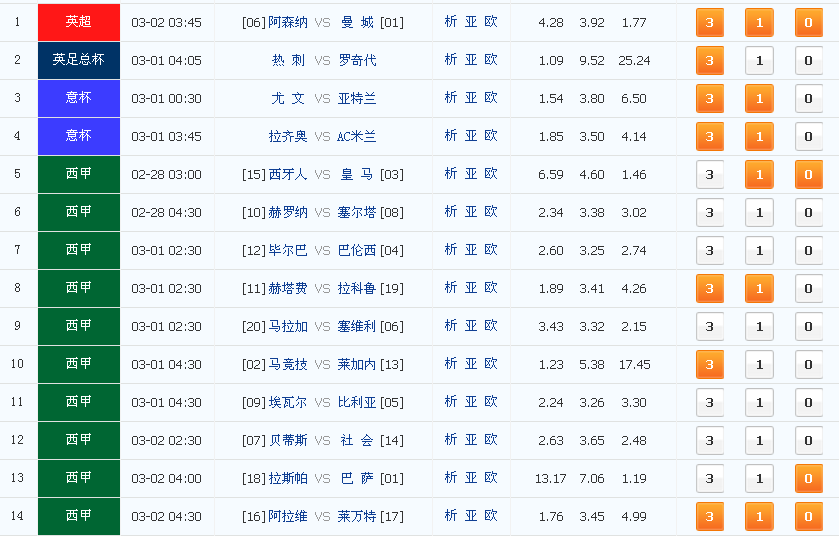Screen dimensions: 839x538
Task: Toggle the "0" pick for 拉斯帕 vs 巴萨
Action: tap(809, 479)
